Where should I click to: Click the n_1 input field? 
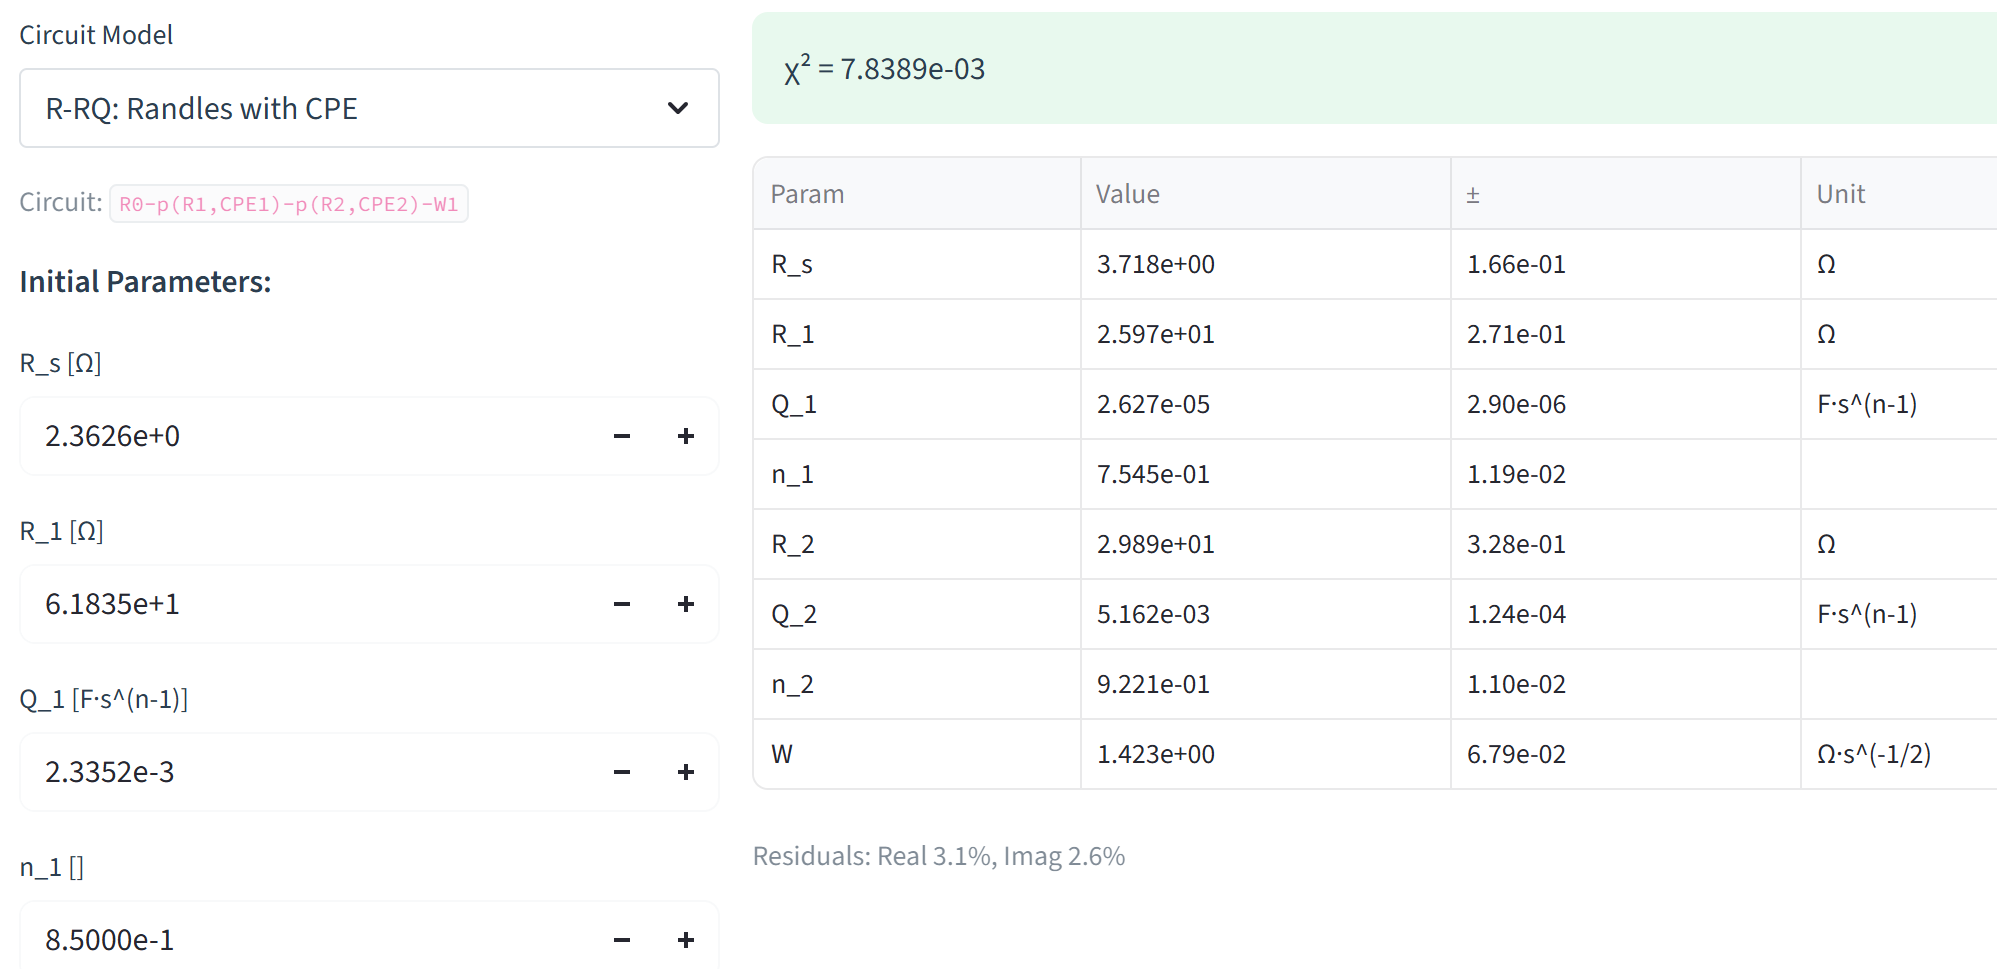pyautogui.click(x=300, y=940)
